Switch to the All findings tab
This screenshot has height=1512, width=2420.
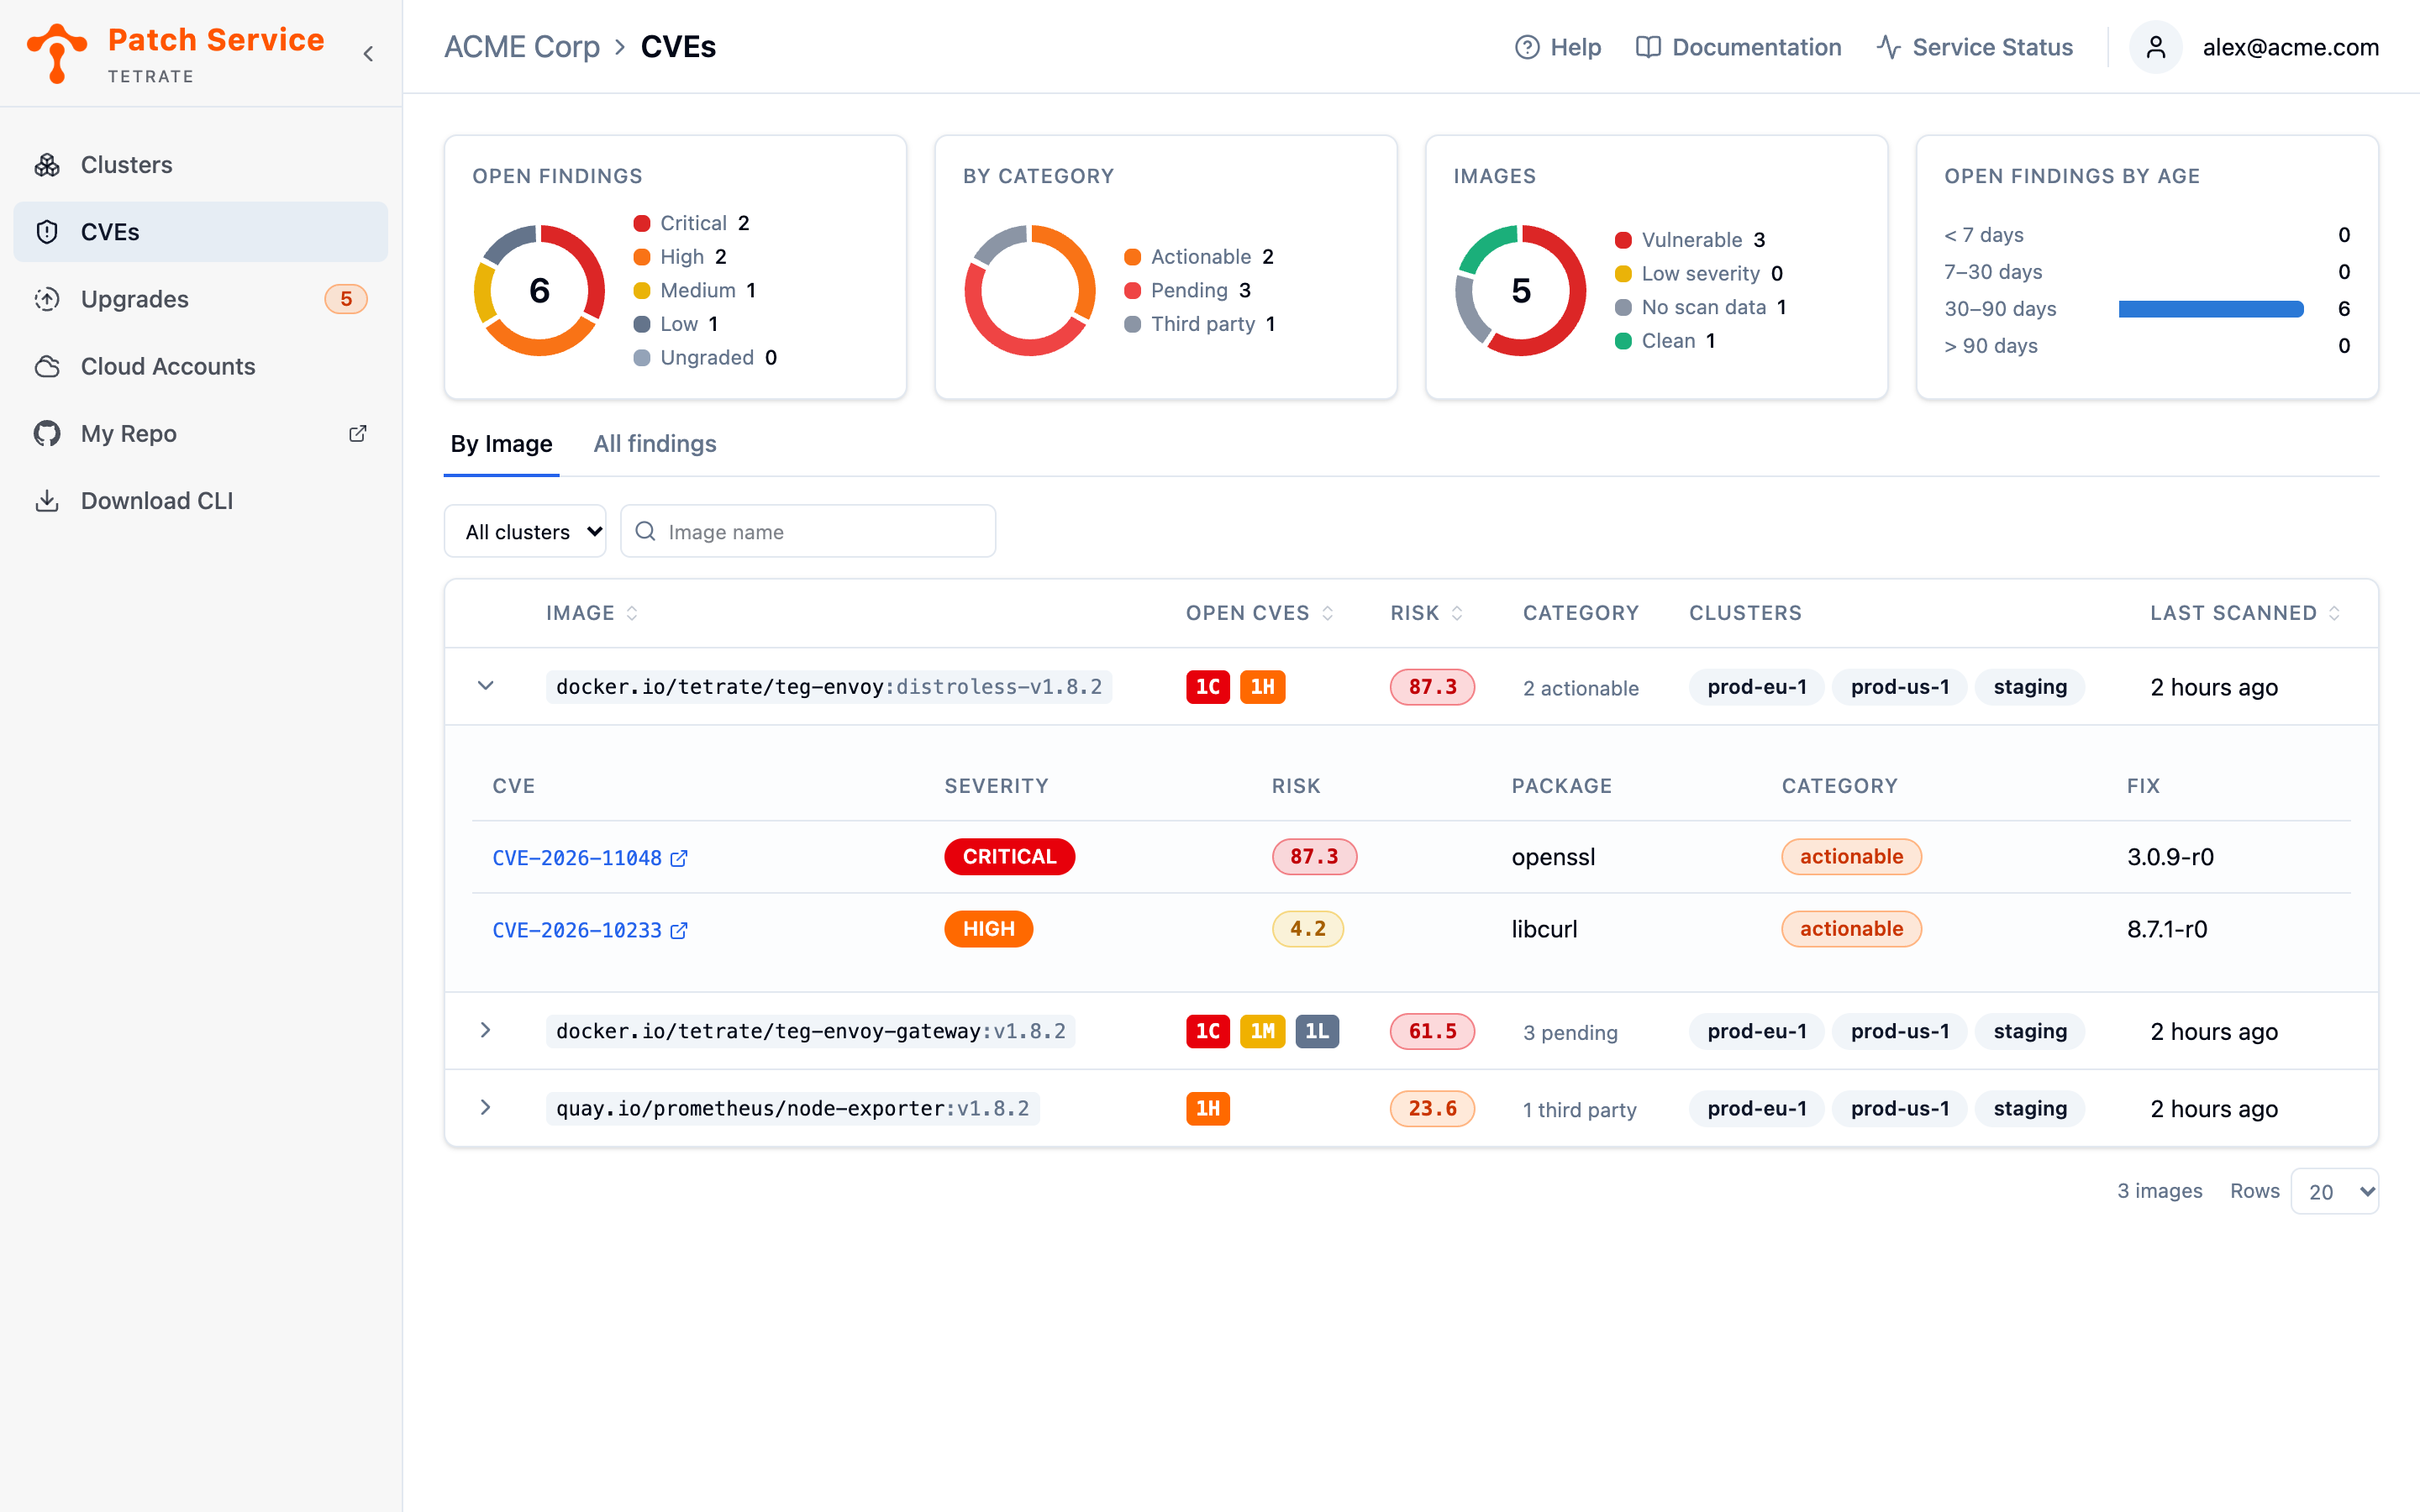tap(655, 444)
